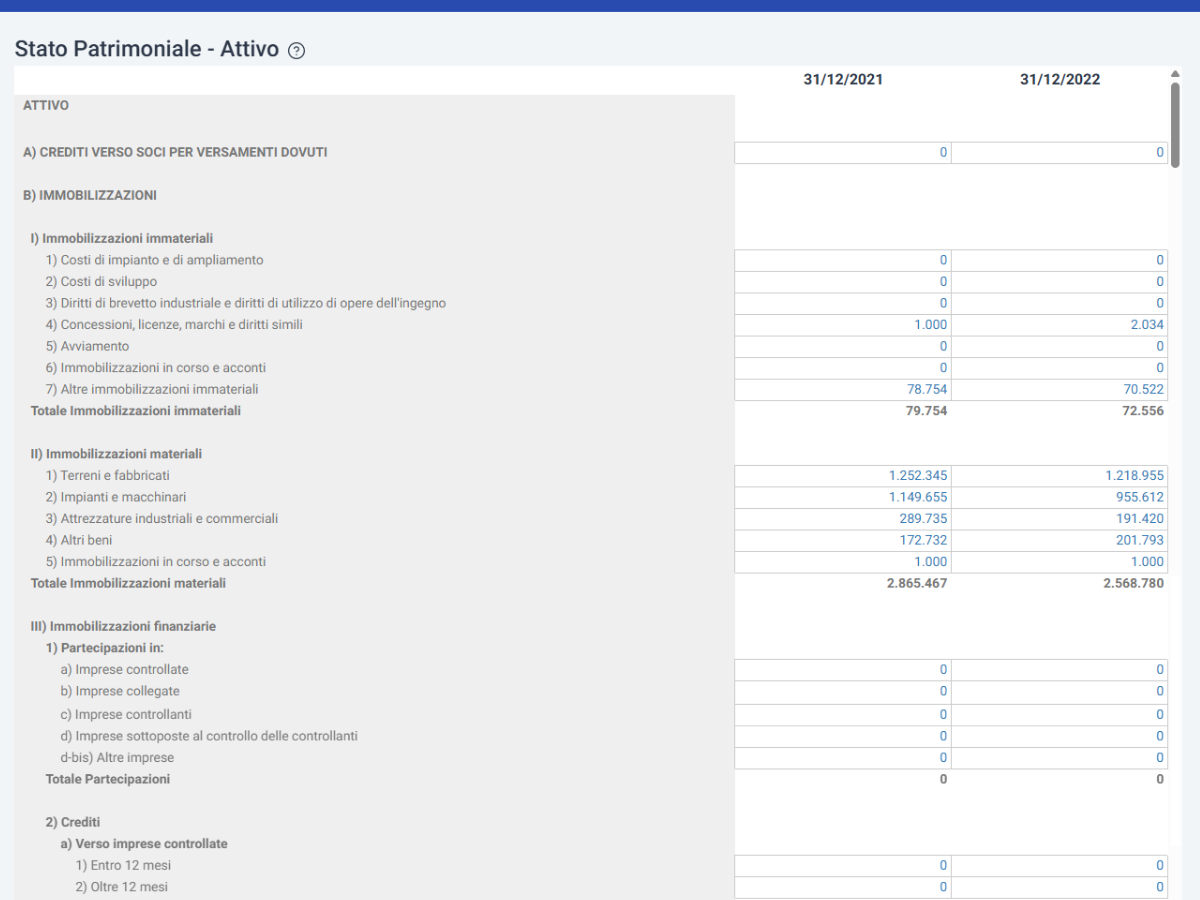Edit Attrezzature industriali 2021 value 289.735

click(x=843, y=519)
